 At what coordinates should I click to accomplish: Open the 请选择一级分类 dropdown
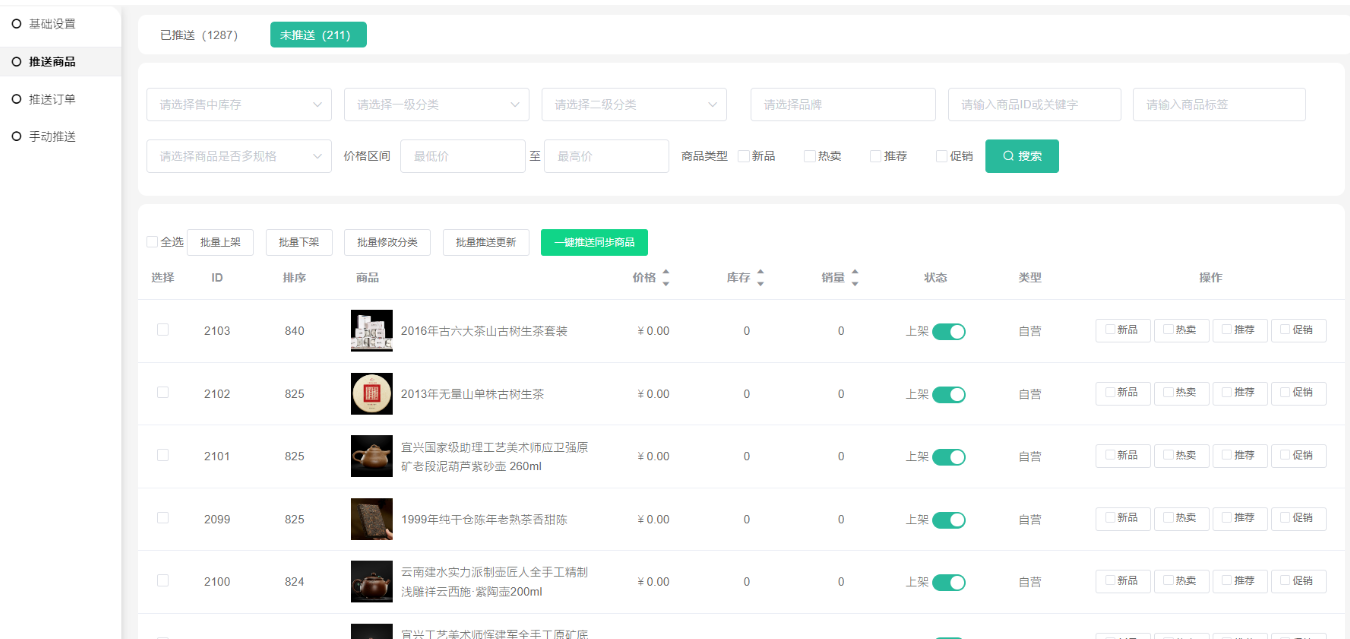436,104
